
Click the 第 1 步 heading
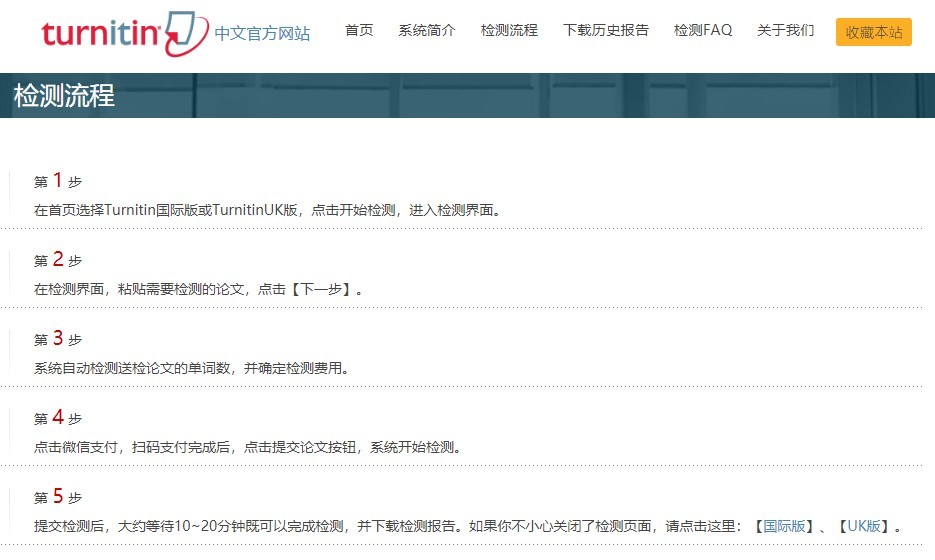click(x=58, y=180)
